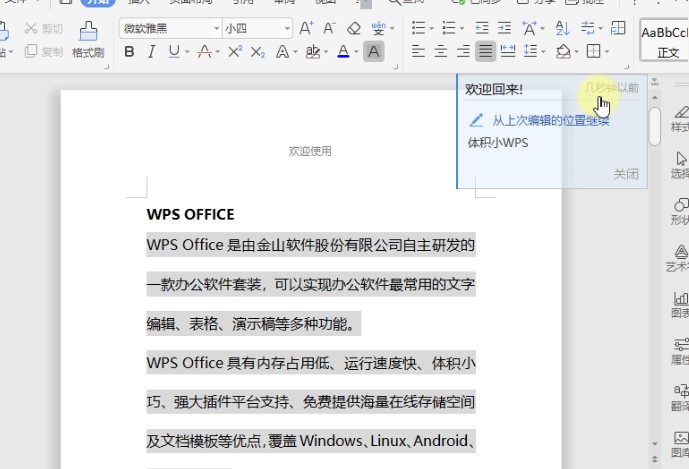Apply numbered list formatting
The image size is (689, 469).
tap(449, 28)
